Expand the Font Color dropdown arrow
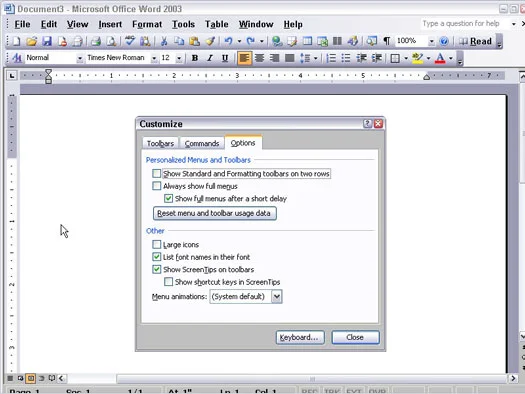 click(x=451, y=58)
